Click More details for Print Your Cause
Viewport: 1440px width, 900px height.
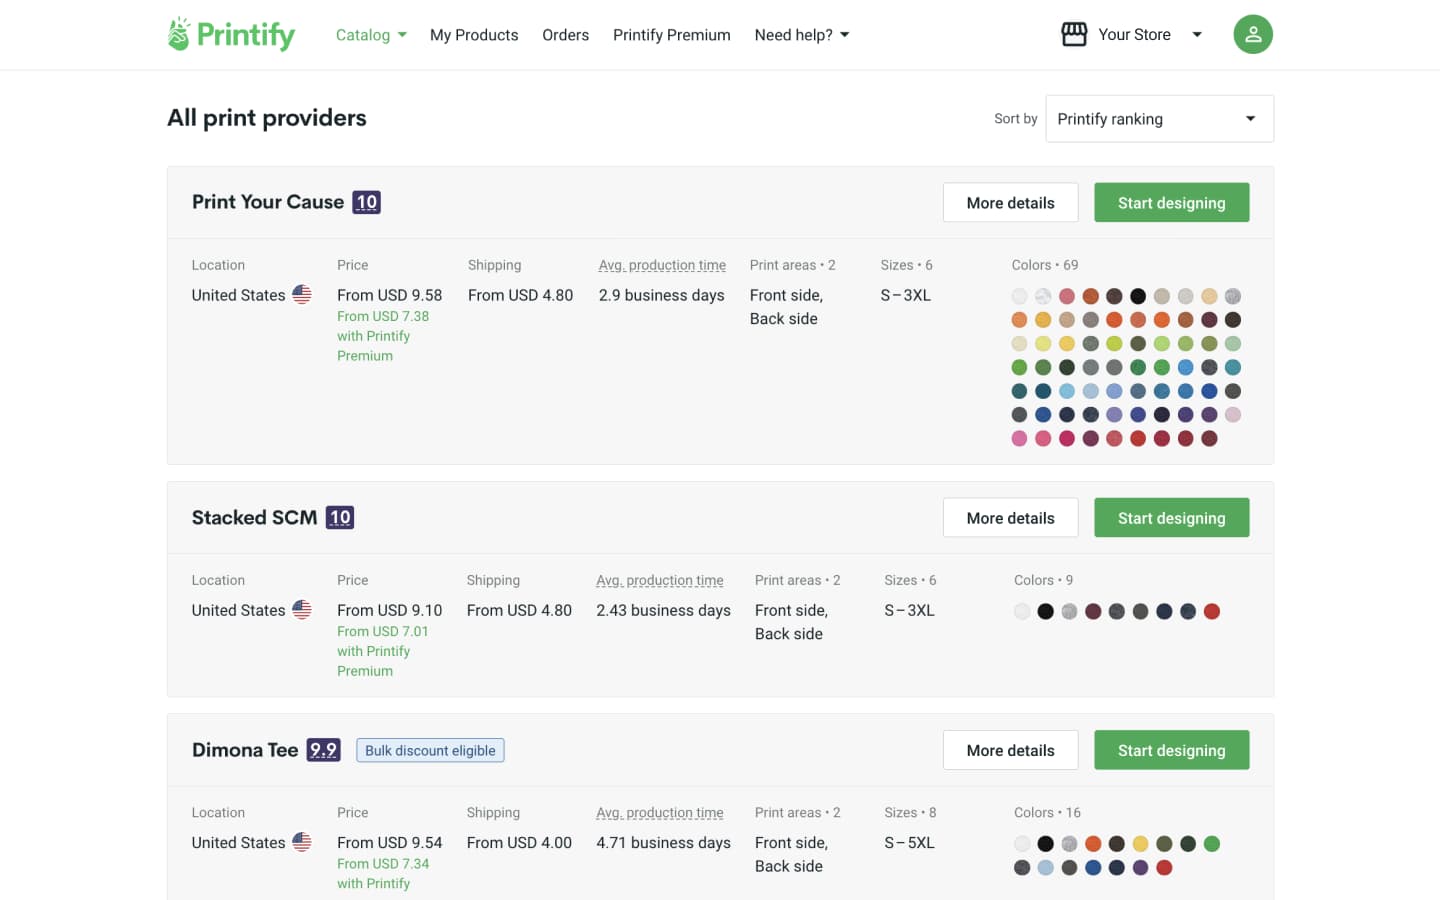coord(1010,202)
